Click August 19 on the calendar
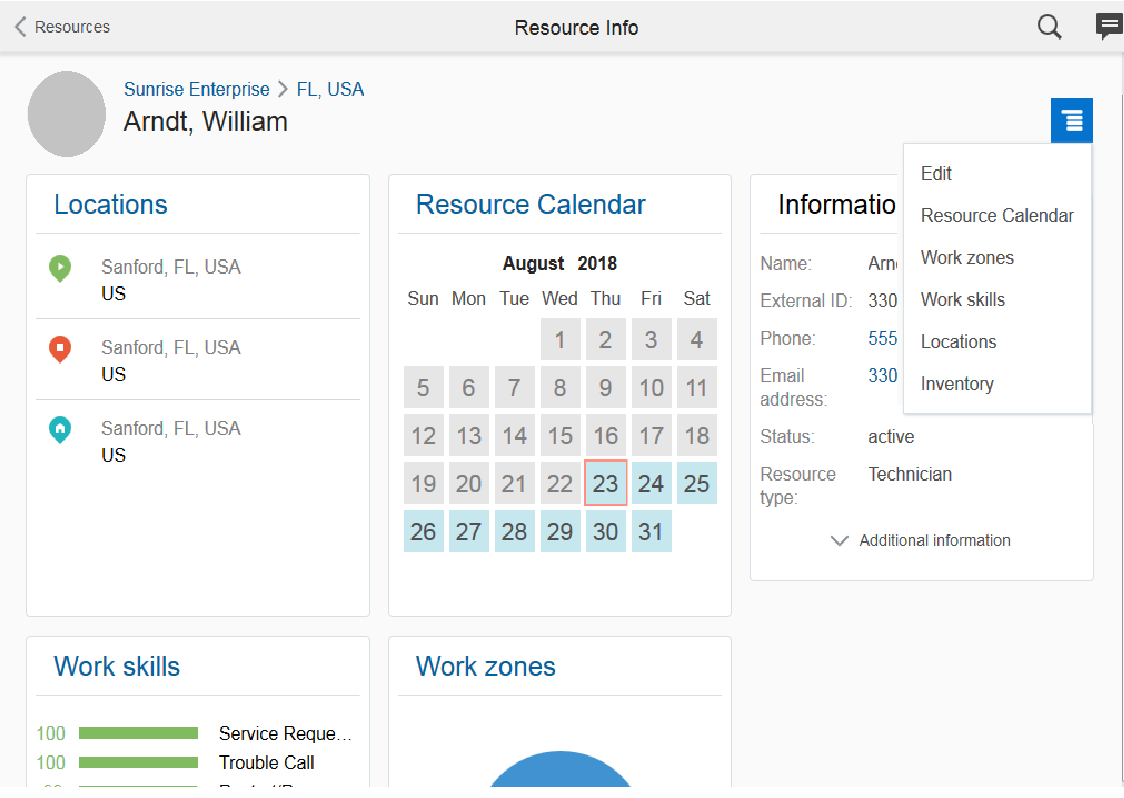 click(424, 483)
